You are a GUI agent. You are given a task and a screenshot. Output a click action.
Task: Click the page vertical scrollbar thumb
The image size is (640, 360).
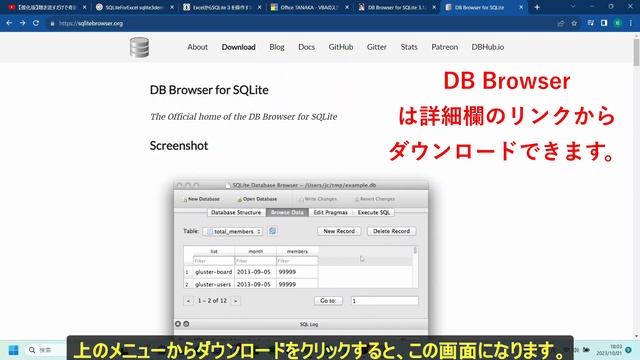tap(636, 52)
